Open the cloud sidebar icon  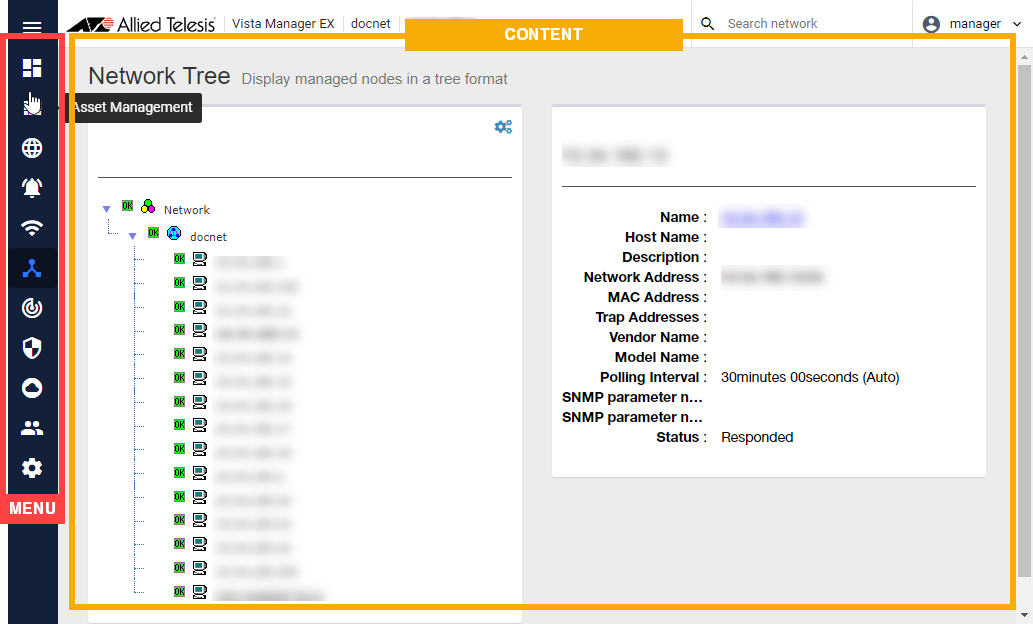pyautogui.click(x=32, y=388)
